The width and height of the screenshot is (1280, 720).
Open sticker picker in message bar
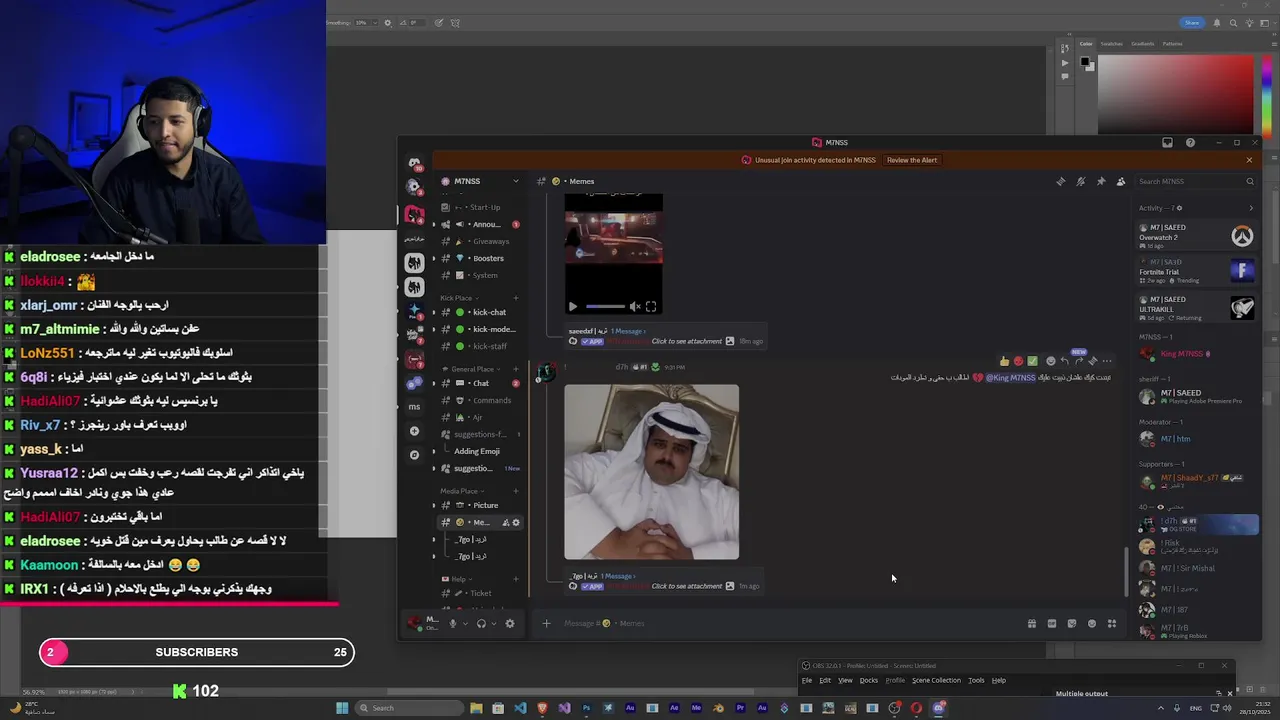point(1072,624)
